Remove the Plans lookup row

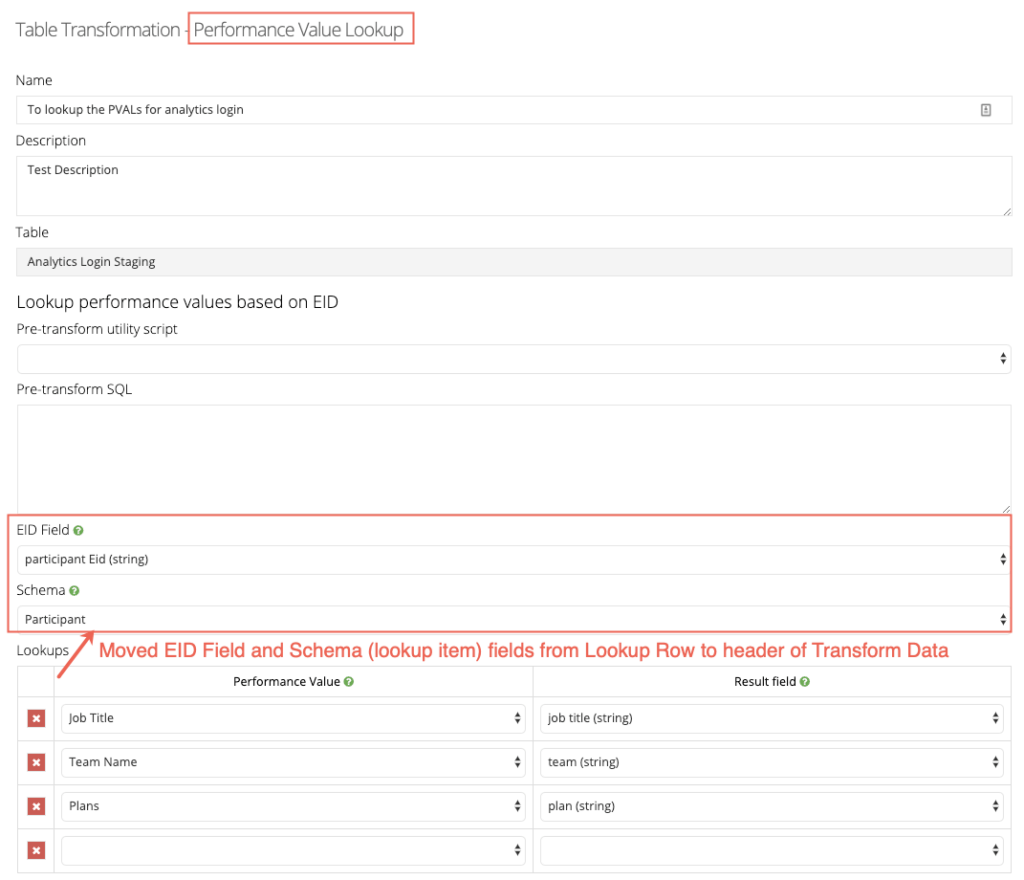[36, 806]
